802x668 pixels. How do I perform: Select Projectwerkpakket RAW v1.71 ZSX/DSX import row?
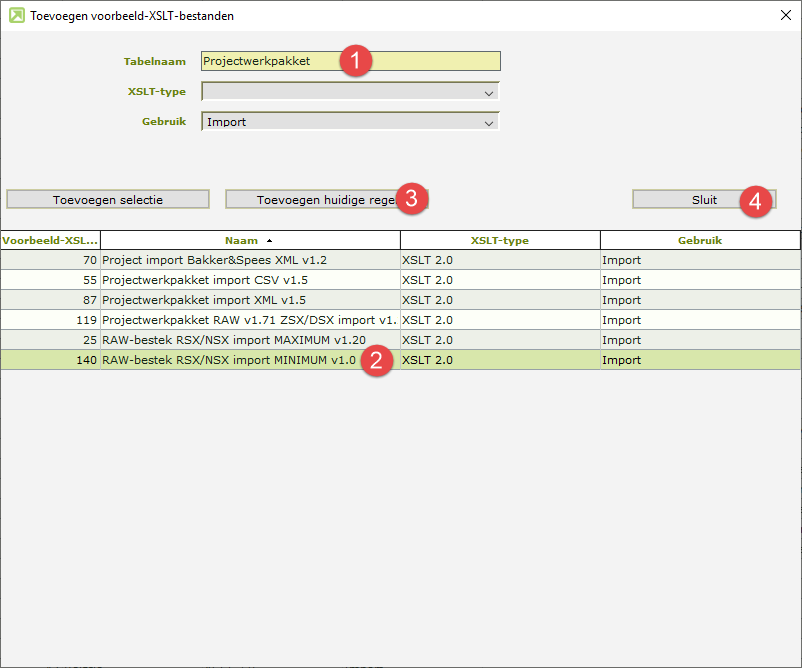pos(248,320)
